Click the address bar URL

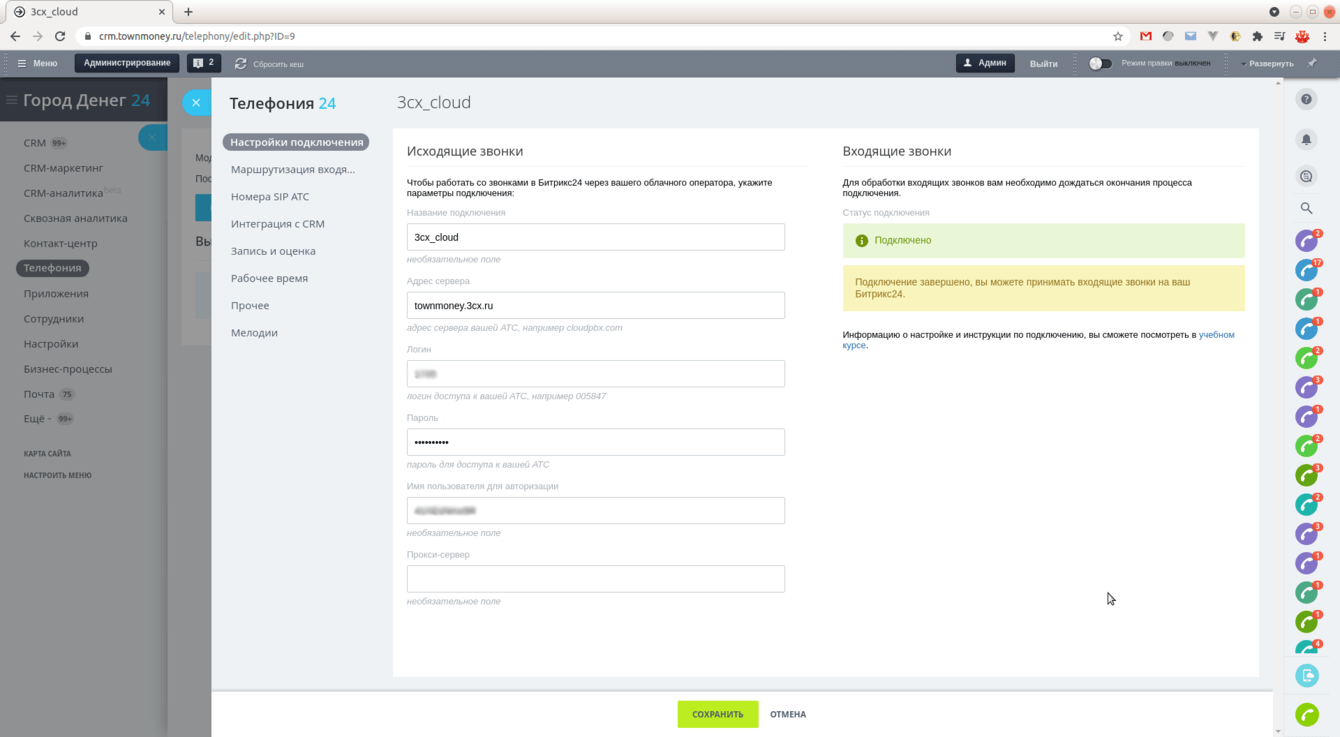pyautogui.click(x=197, y=36)
